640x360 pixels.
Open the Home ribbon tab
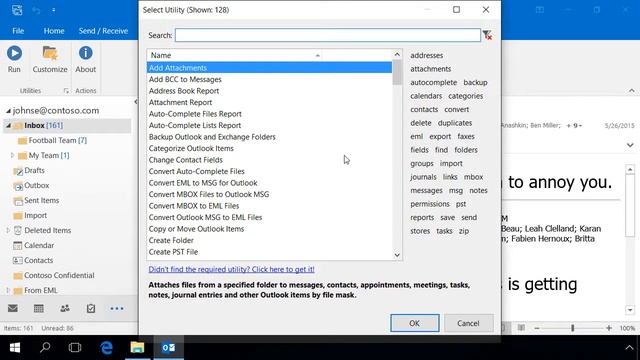[x=54, y=31]
